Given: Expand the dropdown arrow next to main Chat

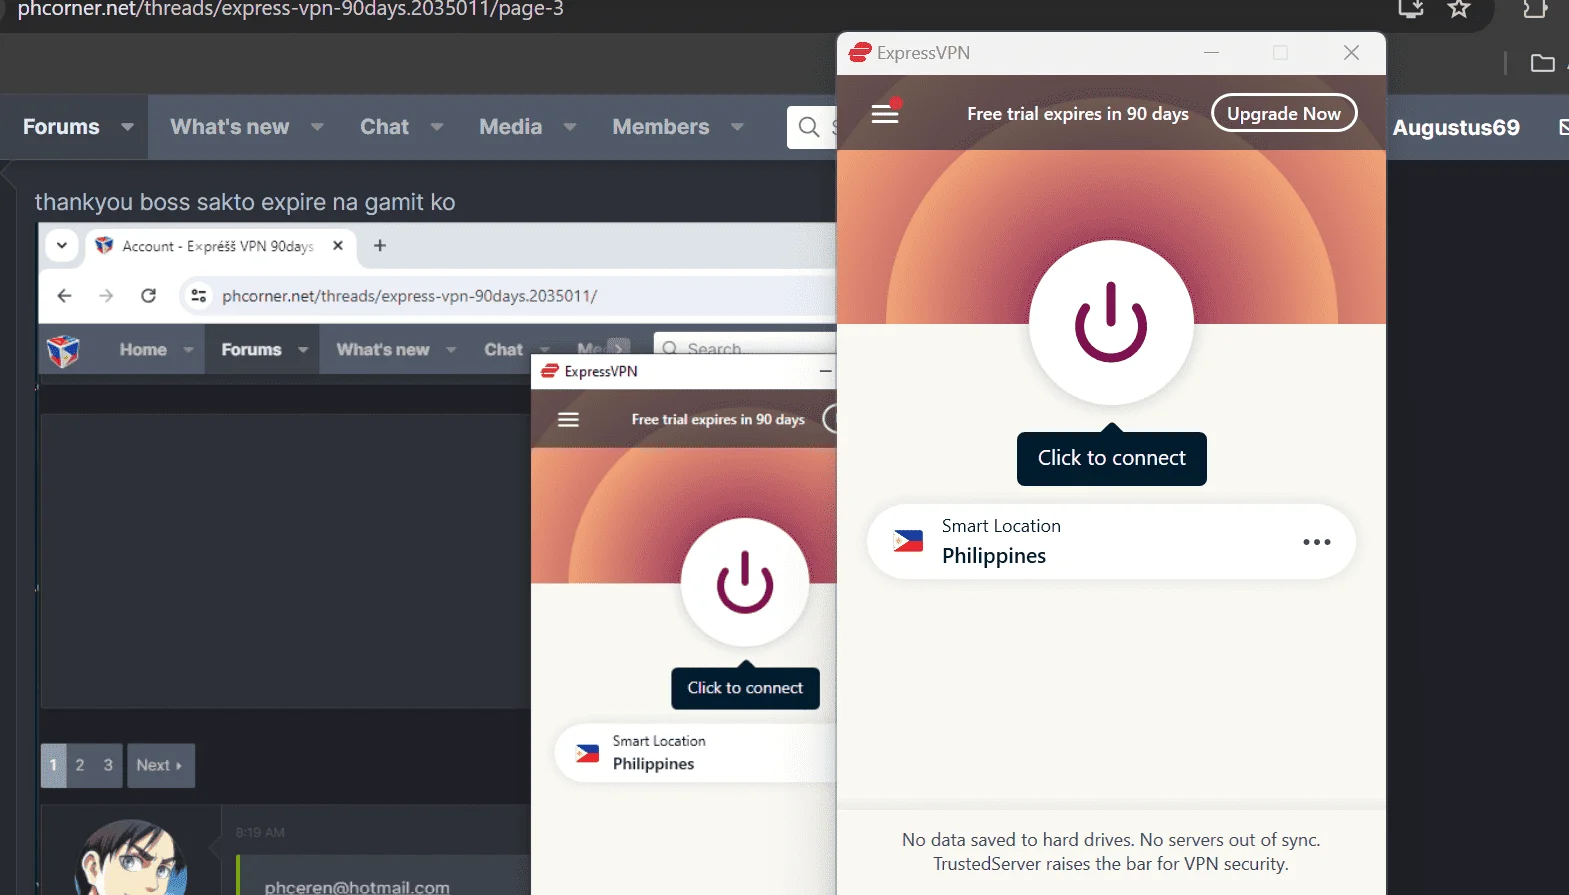Looking at the screenshot, I should click(x=437, y=127).
